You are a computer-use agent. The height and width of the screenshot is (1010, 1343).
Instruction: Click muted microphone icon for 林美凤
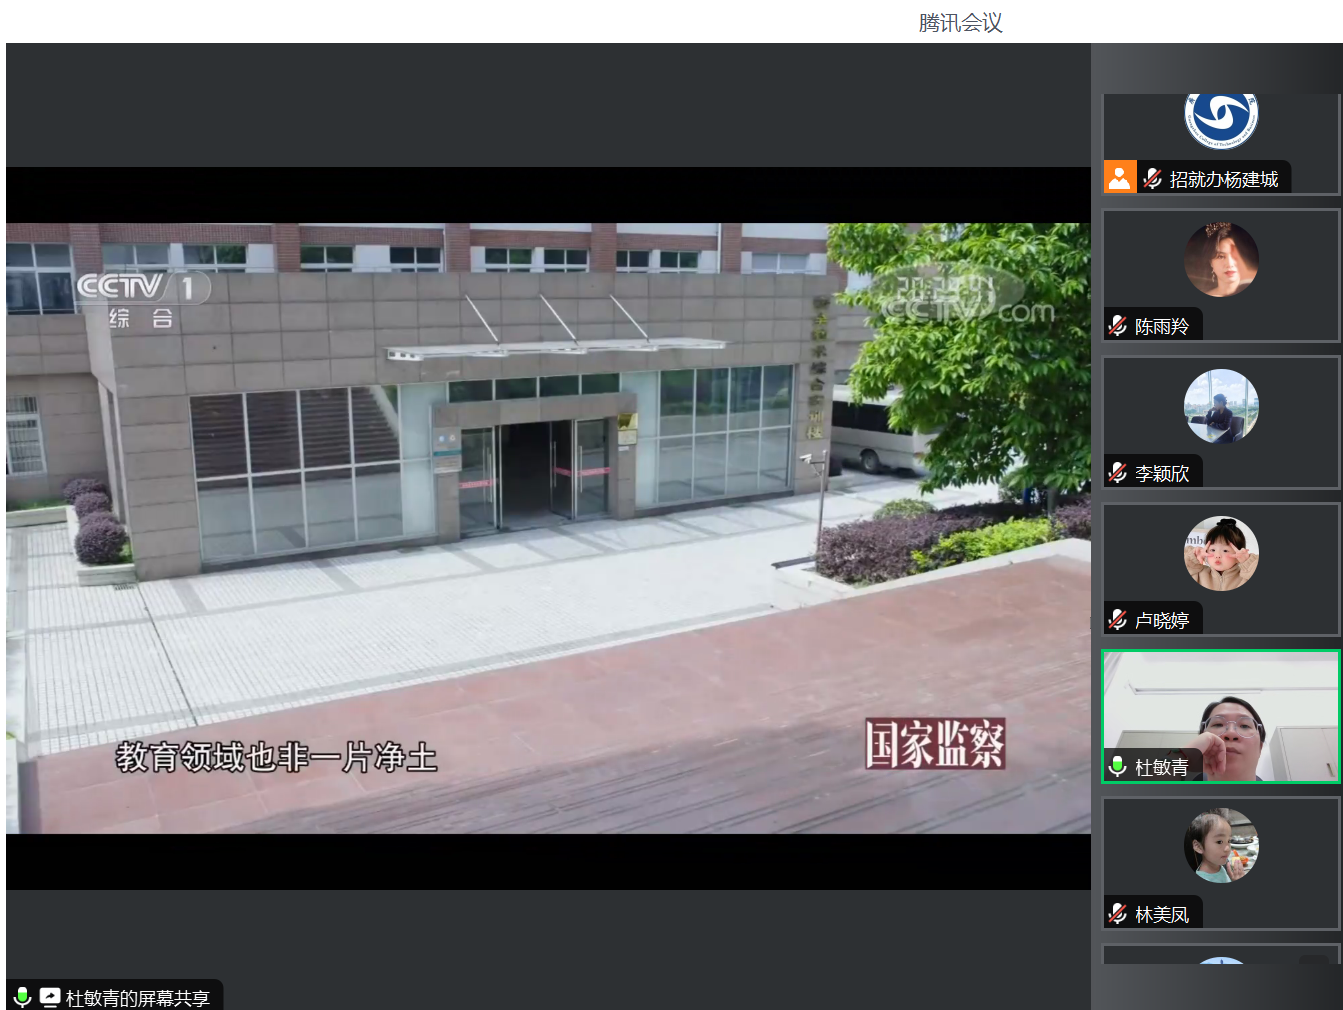[x=1118, y=914]
